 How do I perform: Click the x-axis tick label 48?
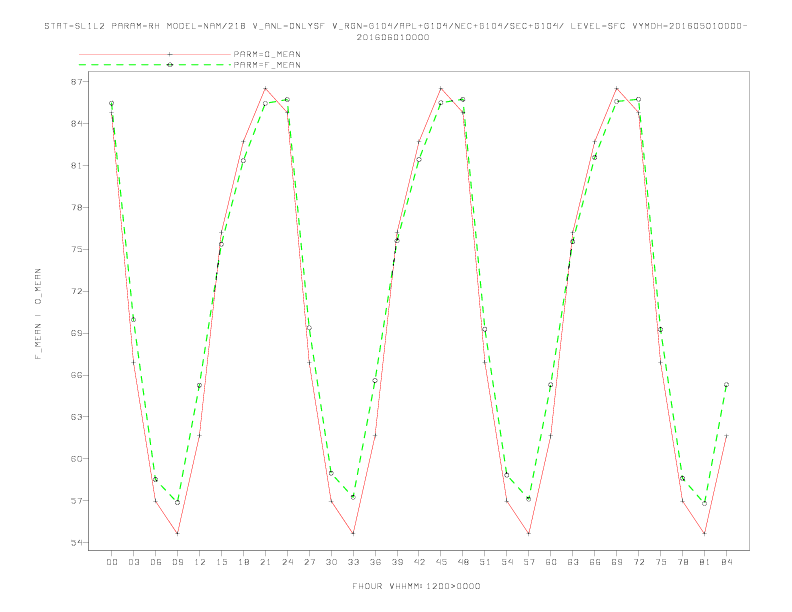coord(463,562)
